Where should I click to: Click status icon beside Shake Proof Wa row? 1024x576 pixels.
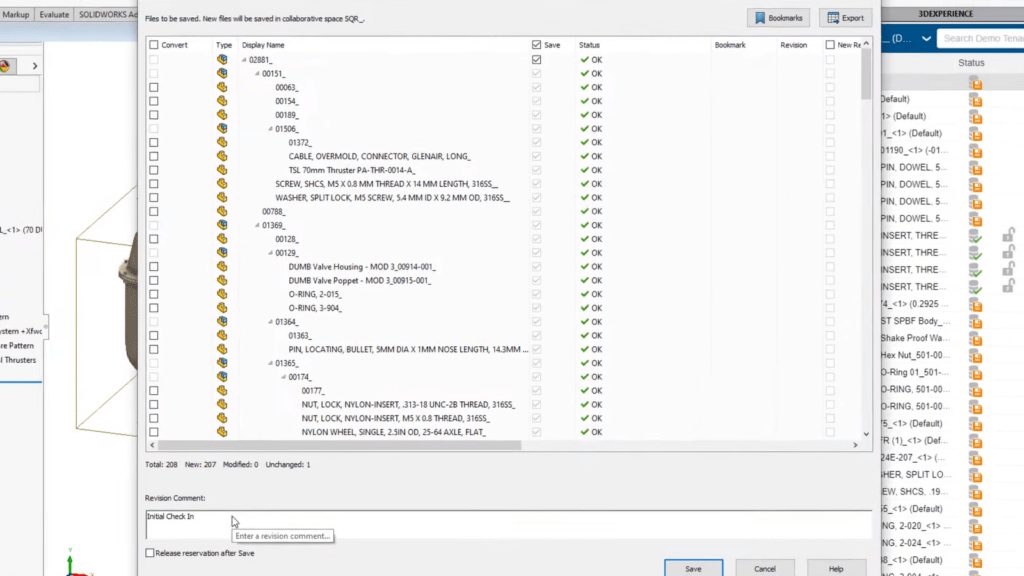point(976,339)
